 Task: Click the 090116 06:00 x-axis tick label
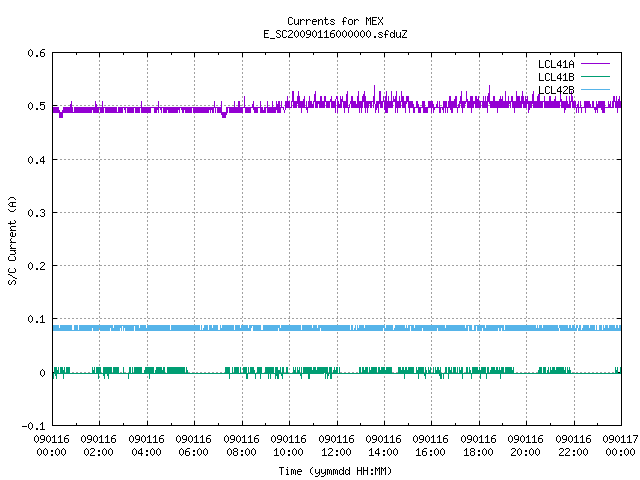click(193, 446)
